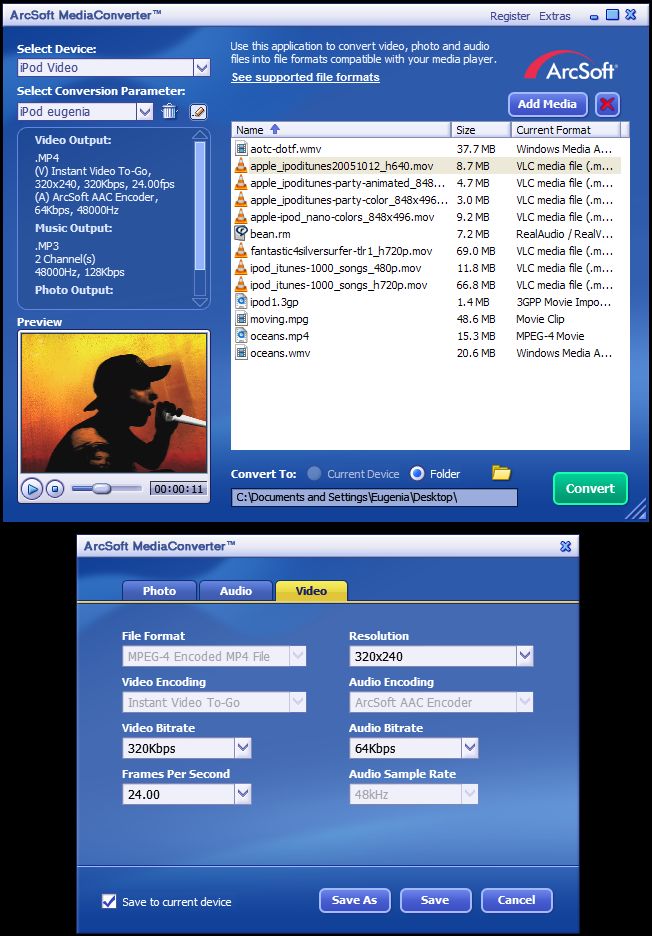Image resolution: width=652 pixels, height=936 pixels.
Task: Open the Video Bitrate dropdown
Action: coord(242,748)
